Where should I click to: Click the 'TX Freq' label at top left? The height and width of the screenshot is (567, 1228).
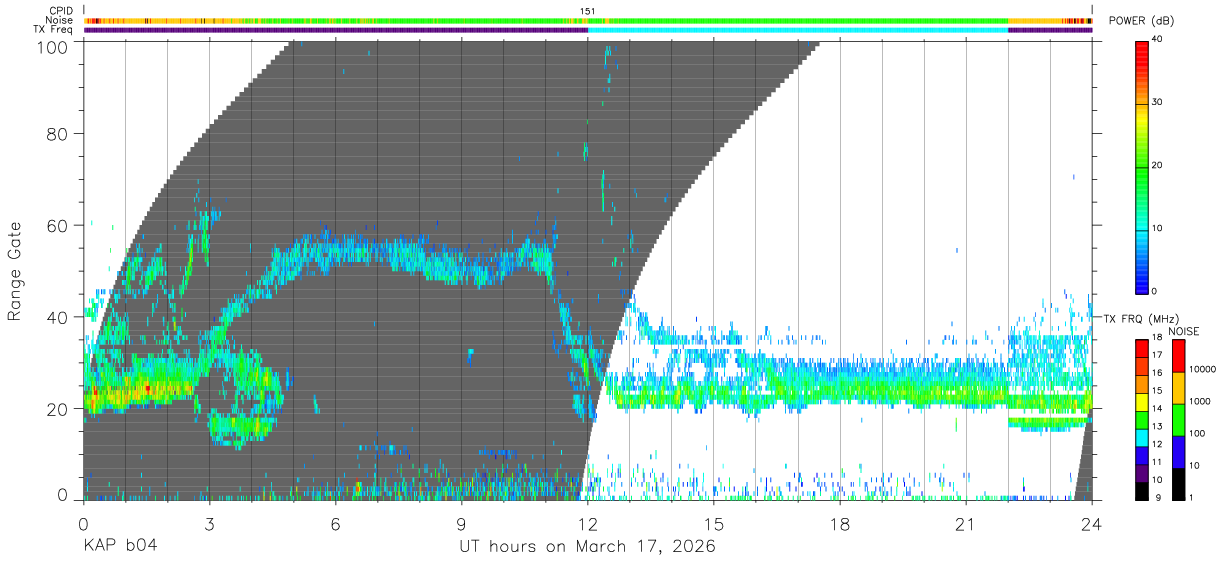click(54, 30)
